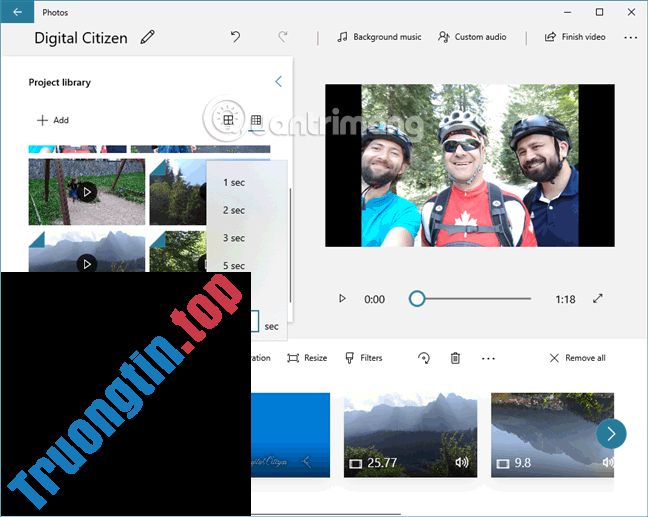
Task: Open Custom audio options
Action: [x=472, y=37]
